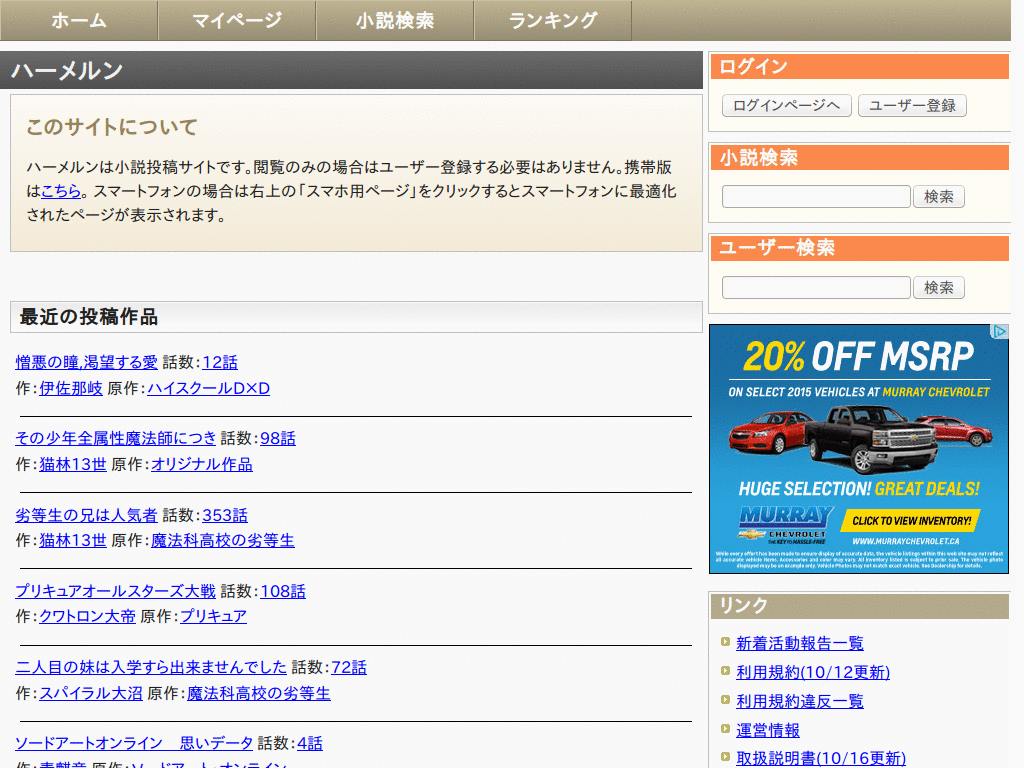This screenshot has width=1024, height=768.
Task: Click the Murray Chevrolet advertisement banner
Action: (858, 450)
